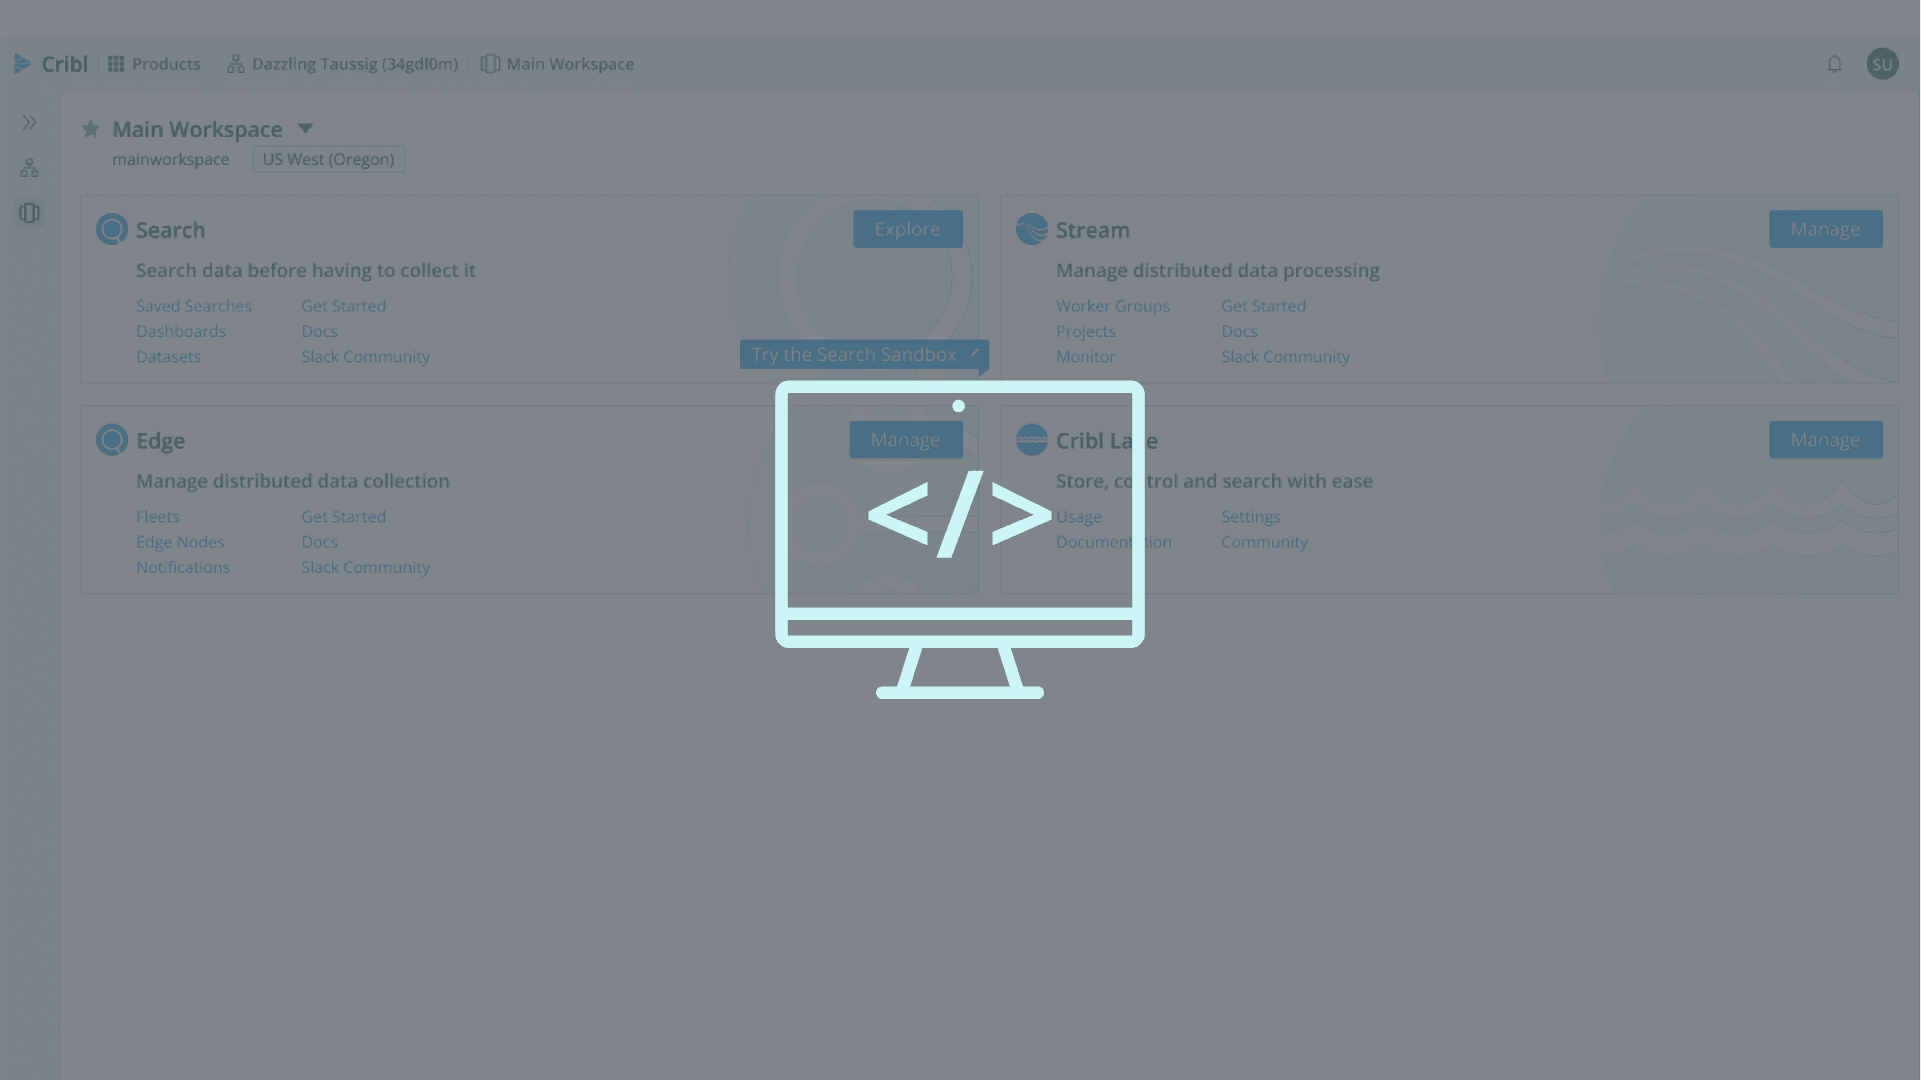Open Docs link under Edge
Screen dimensions: 1921x1080
pyautogui.click(x=319, y=542)
